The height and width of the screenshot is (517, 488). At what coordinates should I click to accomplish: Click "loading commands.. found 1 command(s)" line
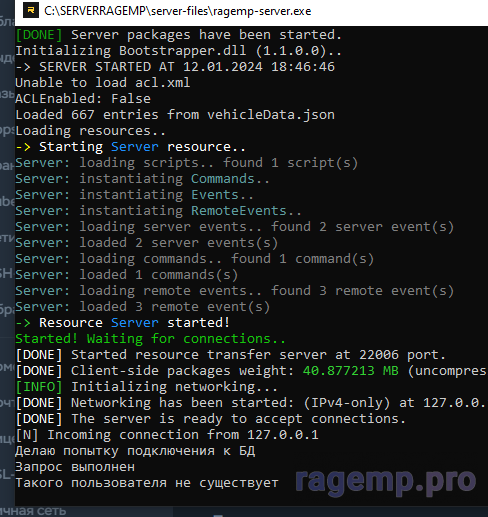tap(194, 259)
